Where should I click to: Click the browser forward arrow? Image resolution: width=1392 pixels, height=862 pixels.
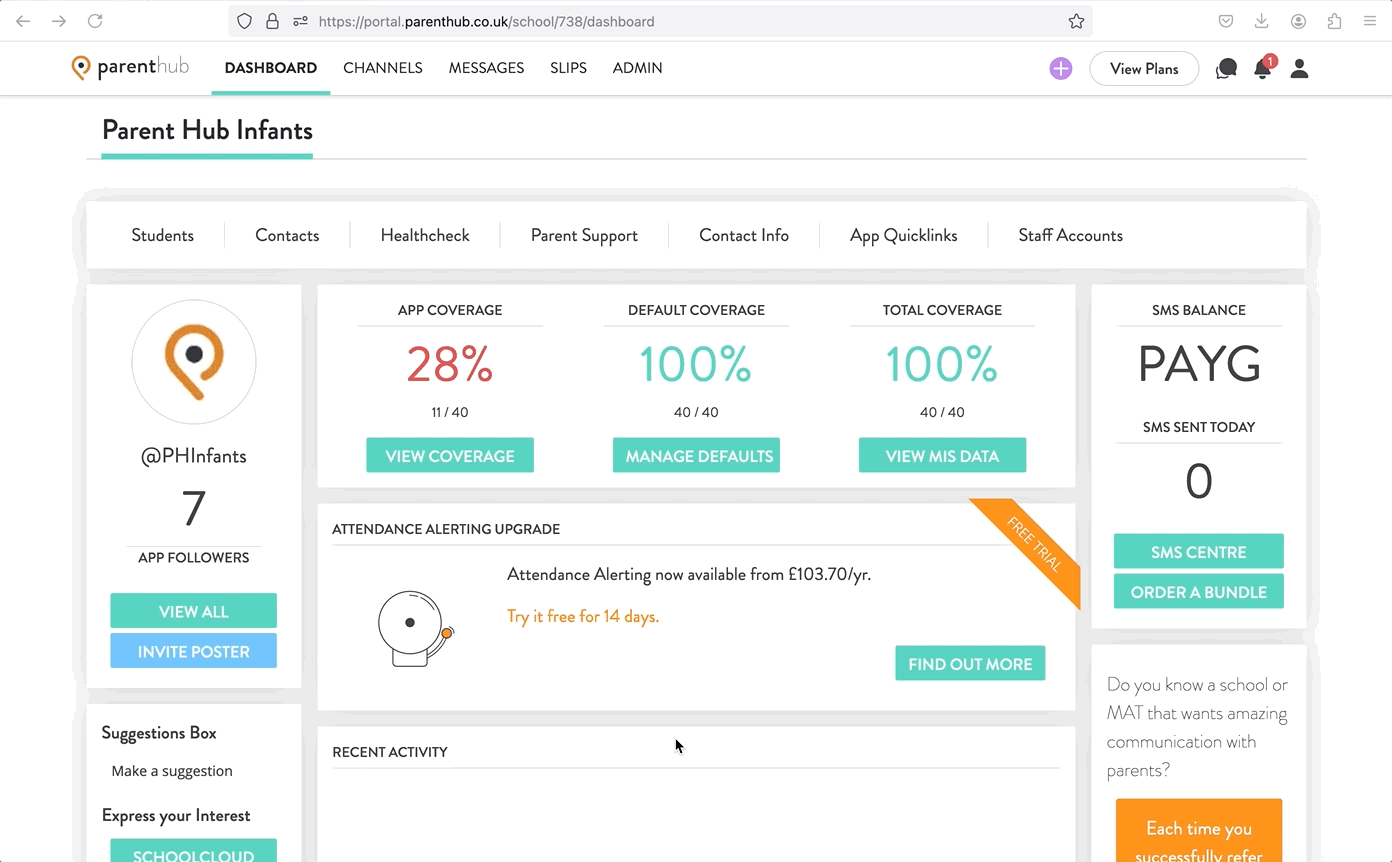(x=59, y=21)
